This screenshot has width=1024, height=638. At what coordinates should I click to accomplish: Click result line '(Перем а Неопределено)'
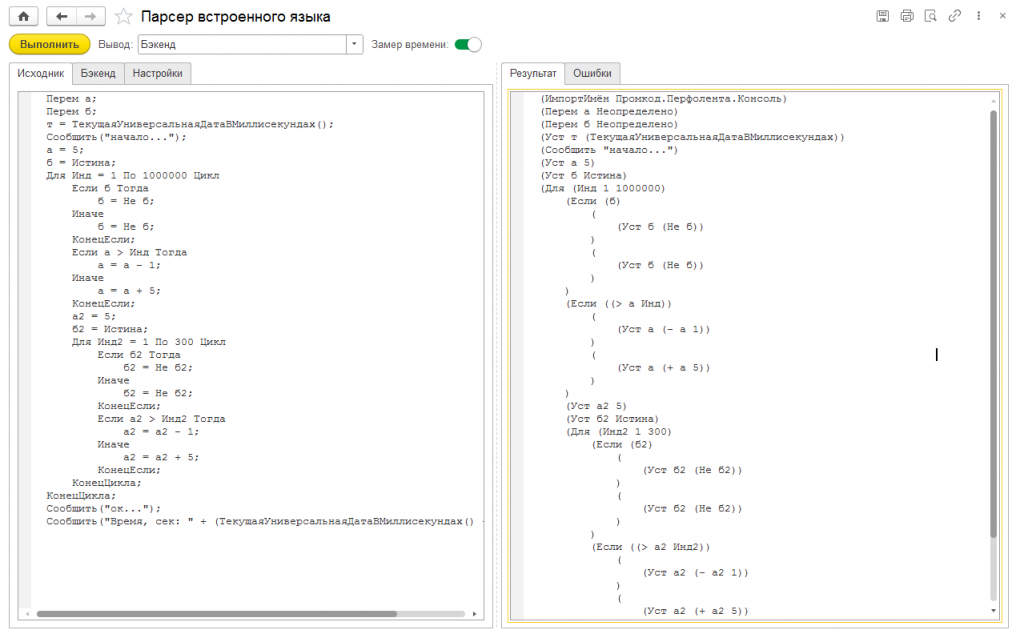tap(609, 112)
